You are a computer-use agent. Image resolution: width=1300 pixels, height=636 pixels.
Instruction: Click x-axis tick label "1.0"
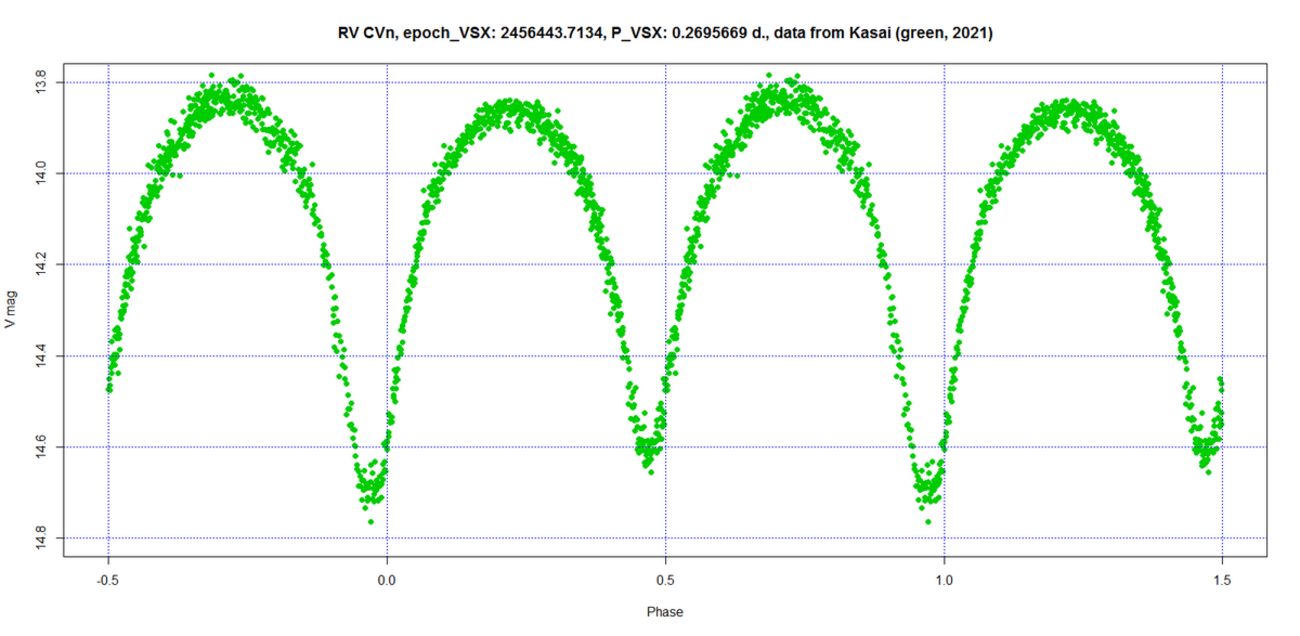pyautogui.click(x=944, y=580)
